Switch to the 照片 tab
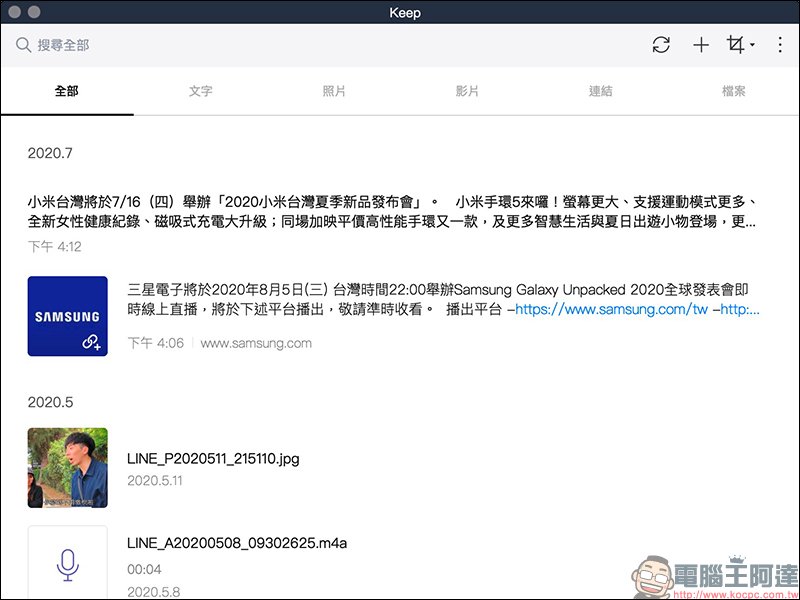 334,91
